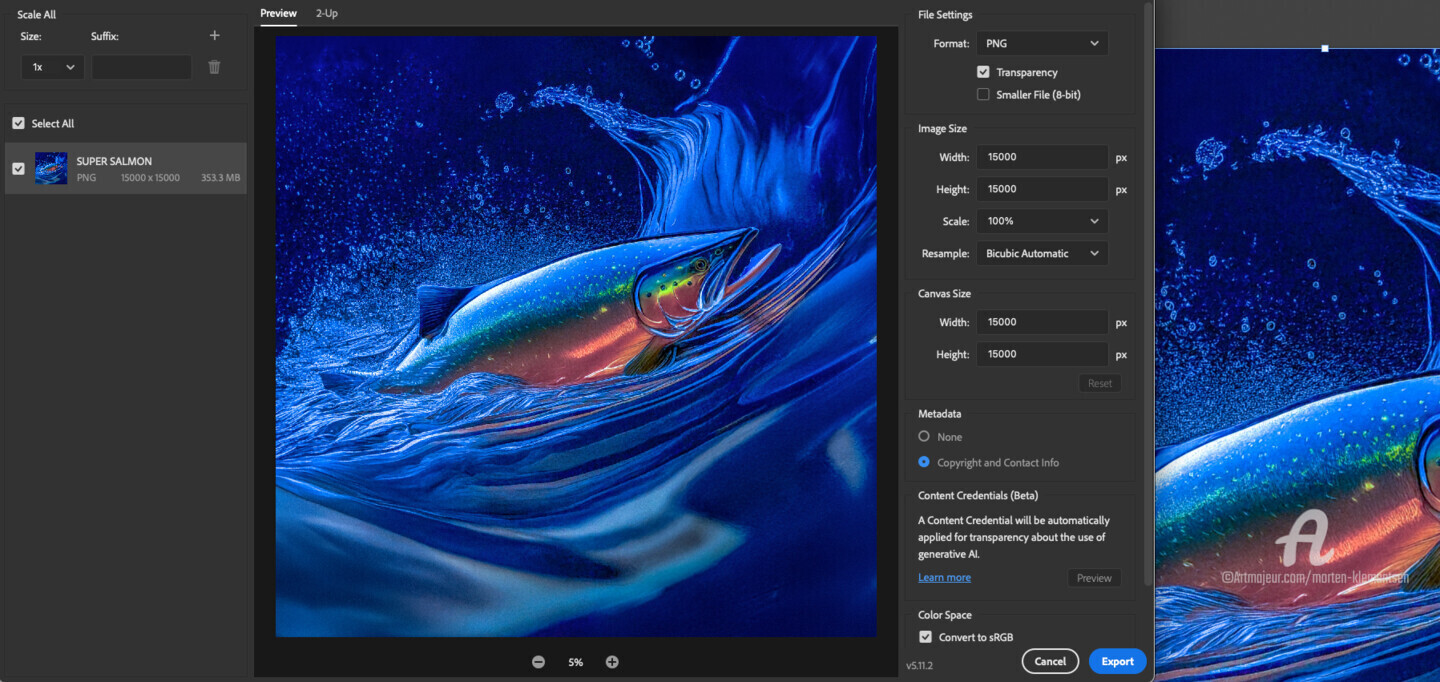This screenshot has width=1440, height=682.
Task: Cancel the export dialog
Action: pyautogui.click(x=1050, y=661)
